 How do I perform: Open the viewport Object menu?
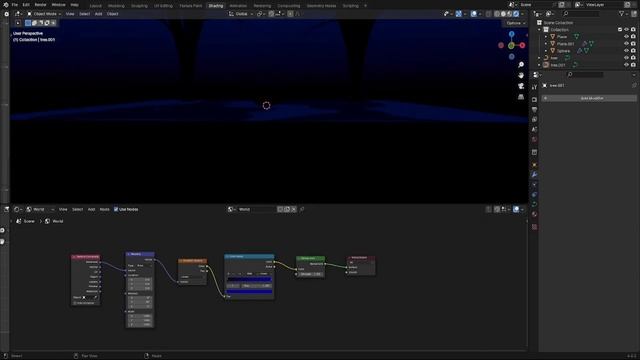tap(112, 14)
